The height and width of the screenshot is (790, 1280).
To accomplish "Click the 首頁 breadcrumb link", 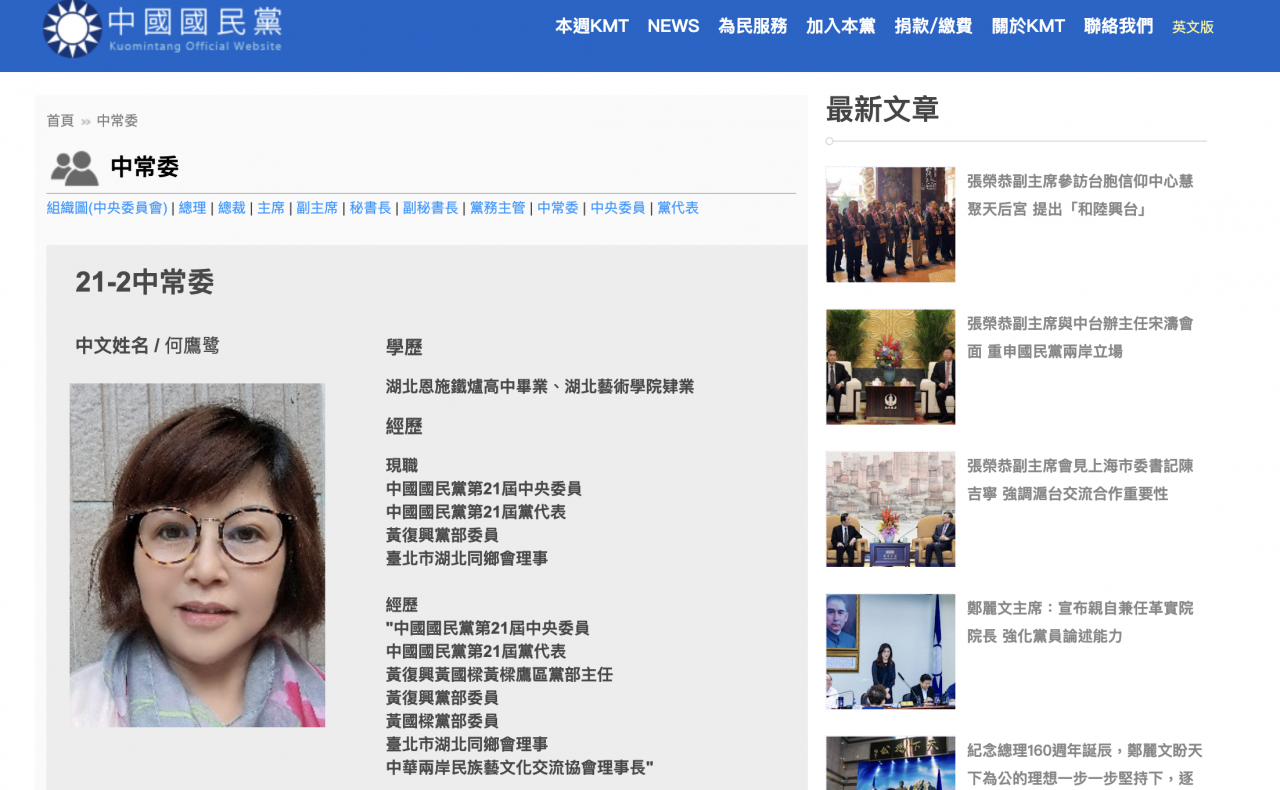I will coord(60,121).
